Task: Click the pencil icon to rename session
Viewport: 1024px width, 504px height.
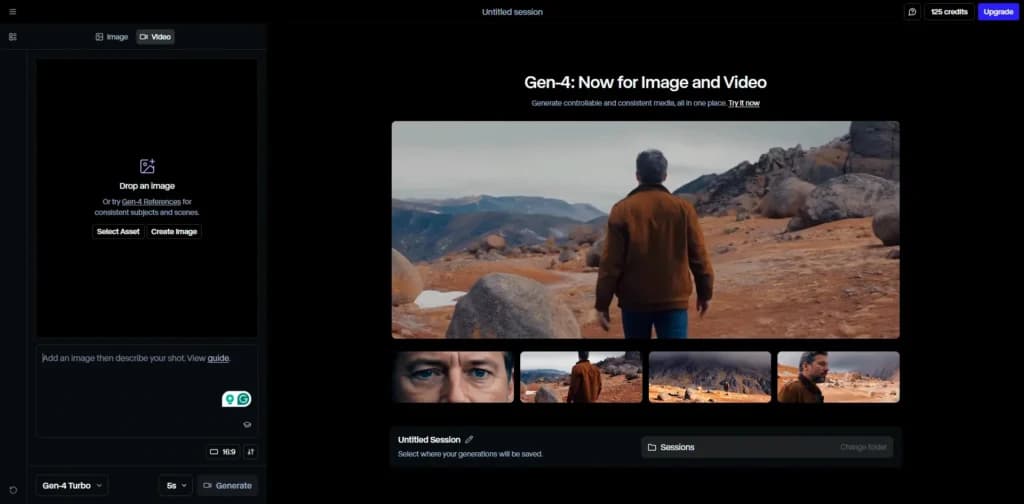Action: 469,440
